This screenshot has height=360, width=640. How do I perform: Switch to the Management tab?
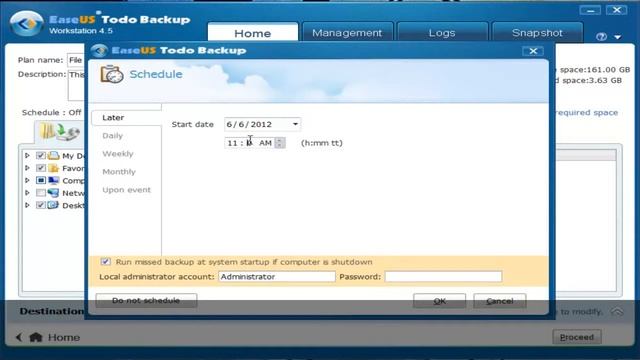coord(347,33)
